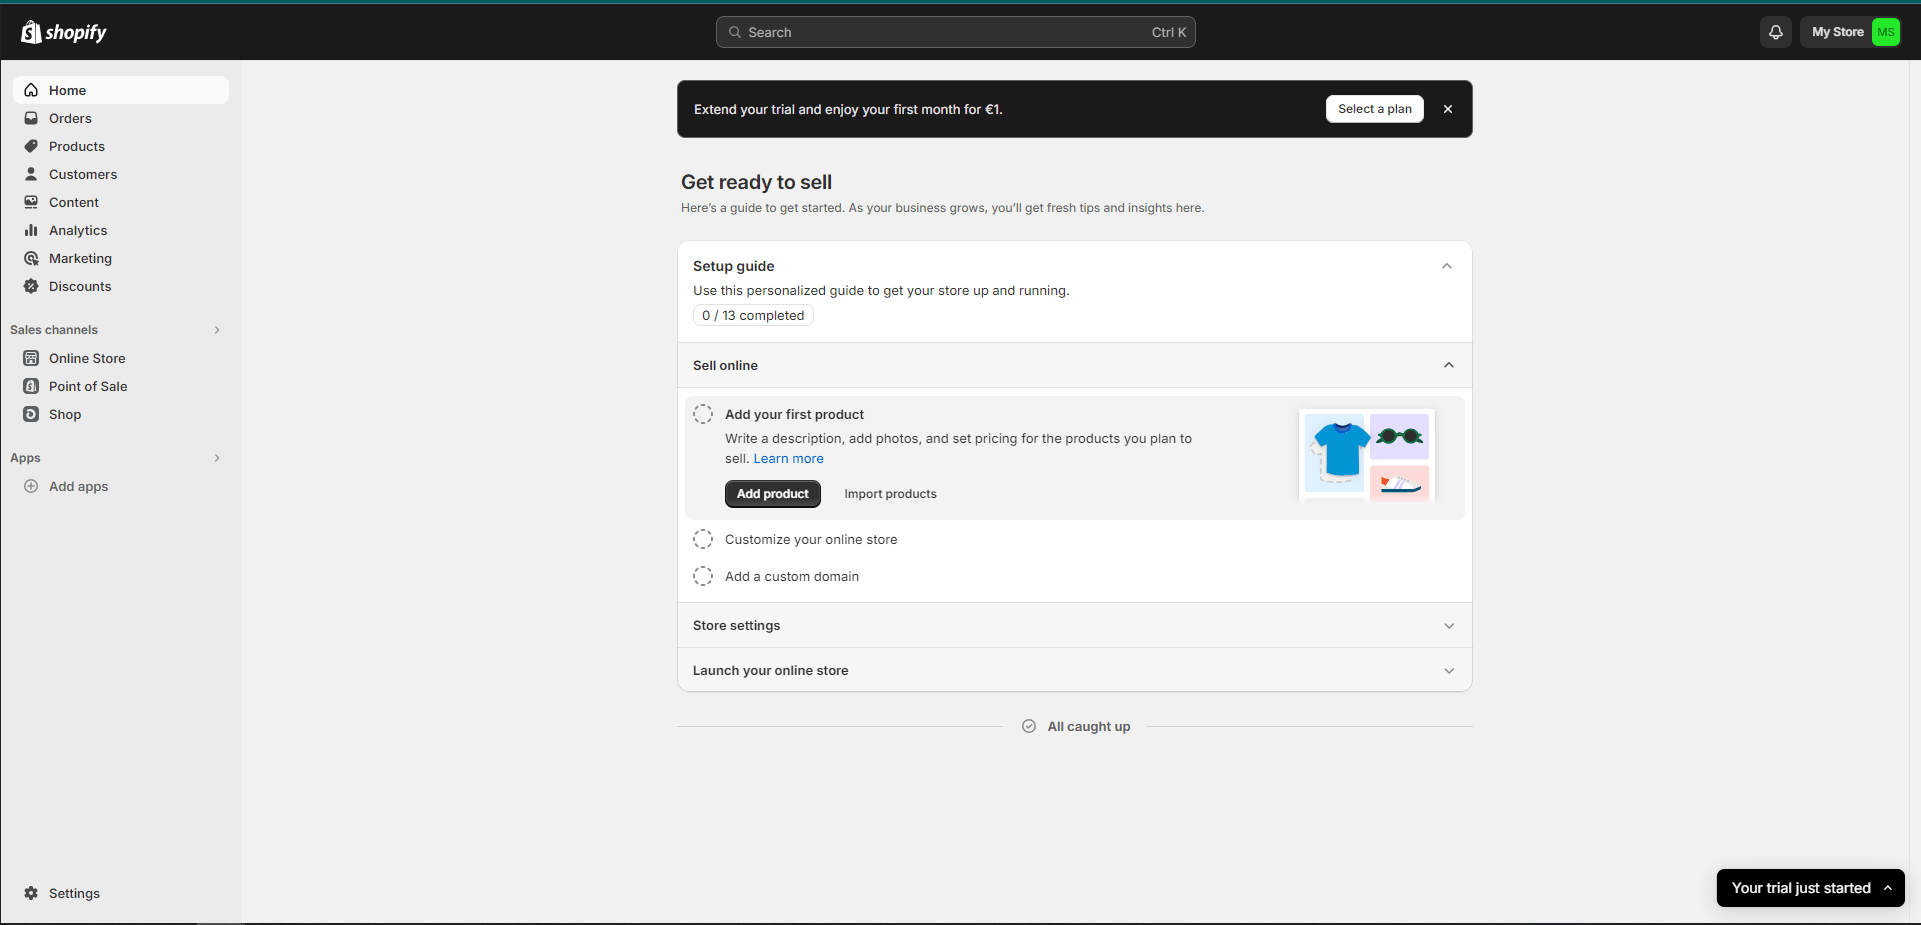Open Discounts page
Image resolution: width=1921 pixels, height=925 pixels.
coord(121,286)
